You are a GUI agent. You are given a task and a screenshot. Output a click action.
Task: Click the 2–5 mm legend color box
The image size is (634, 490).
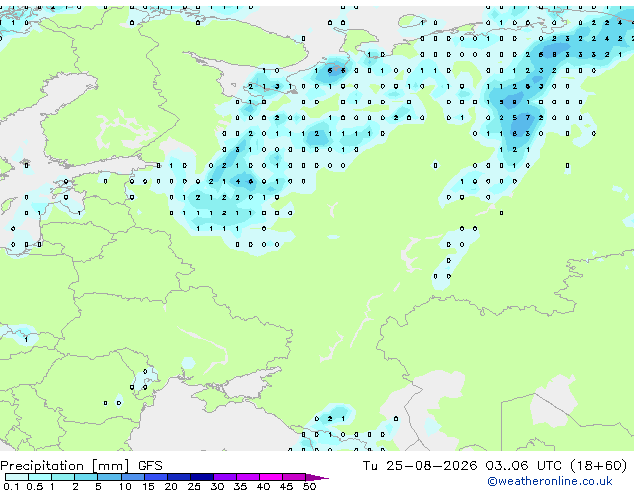pos(86,477)
